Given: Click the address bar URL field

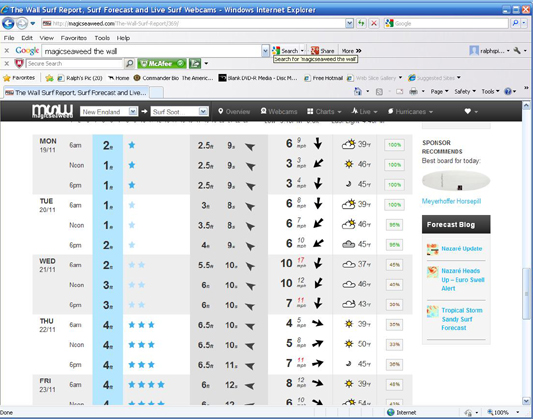Looking at the screenshot, I should 193,23.
